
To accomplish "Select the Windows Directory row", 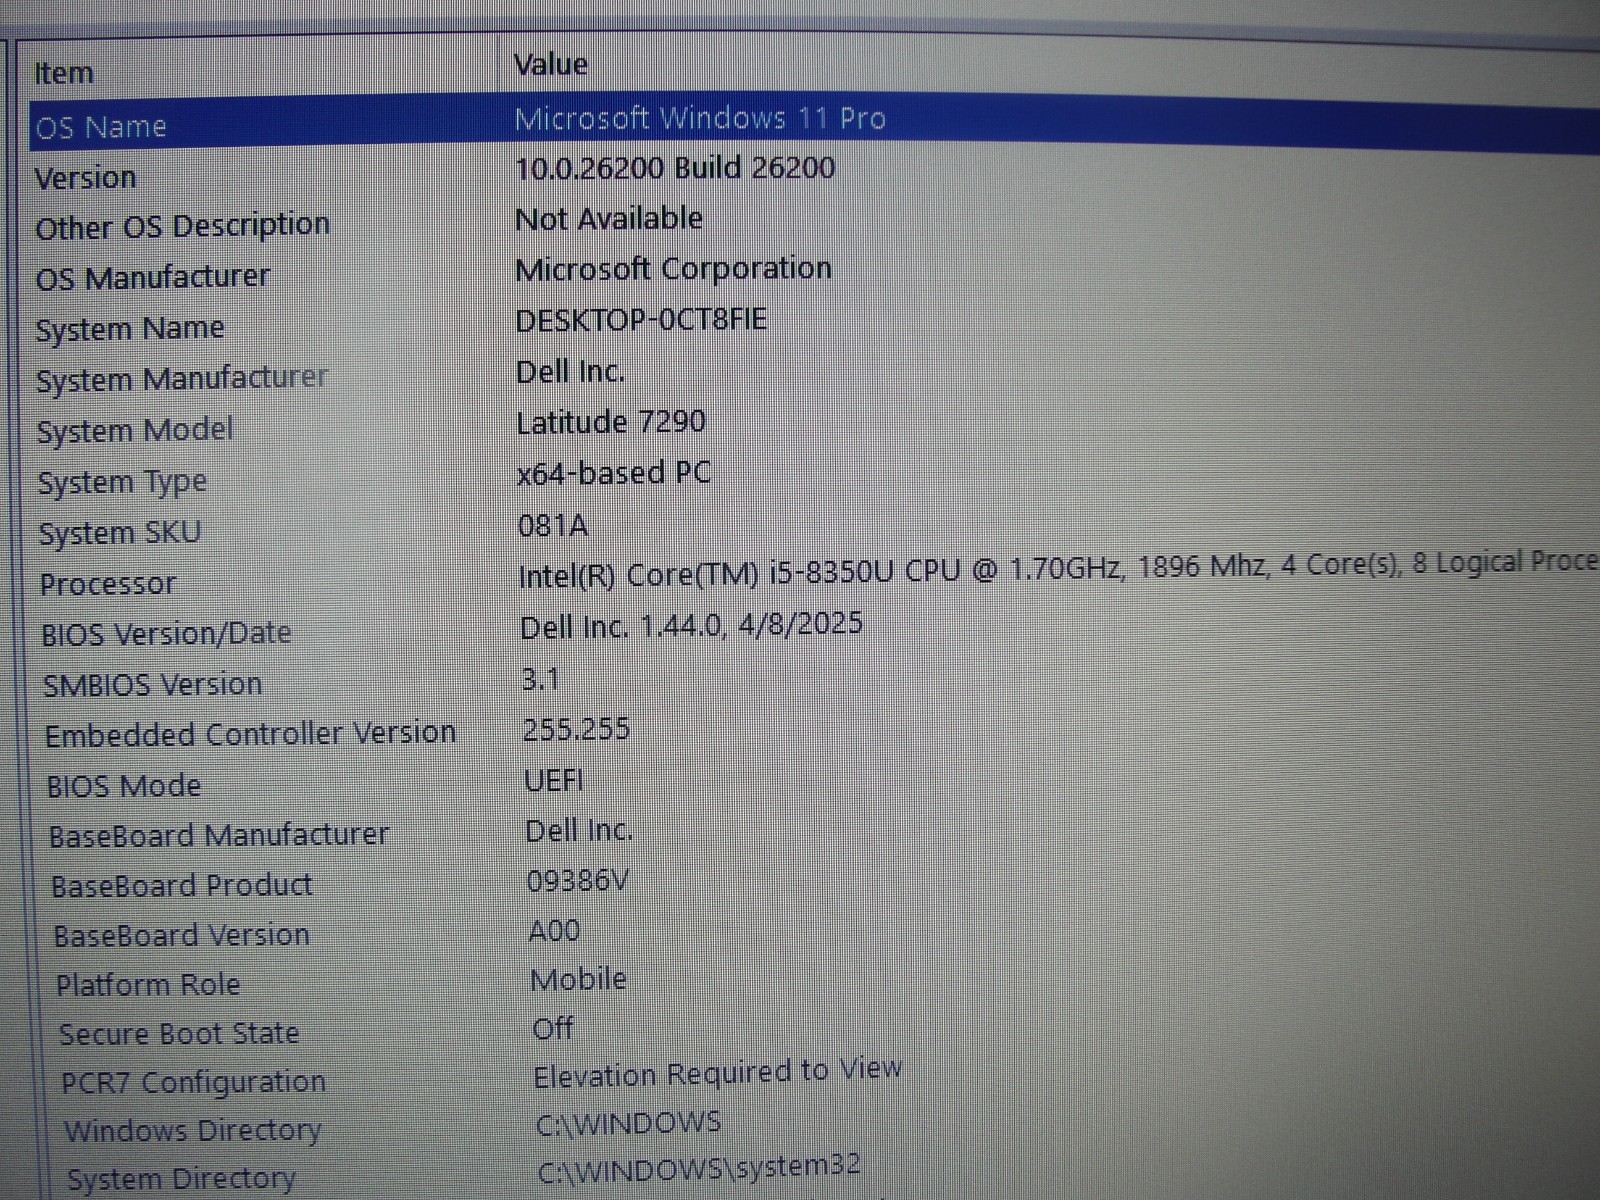I will click(x=193, y=1131).
